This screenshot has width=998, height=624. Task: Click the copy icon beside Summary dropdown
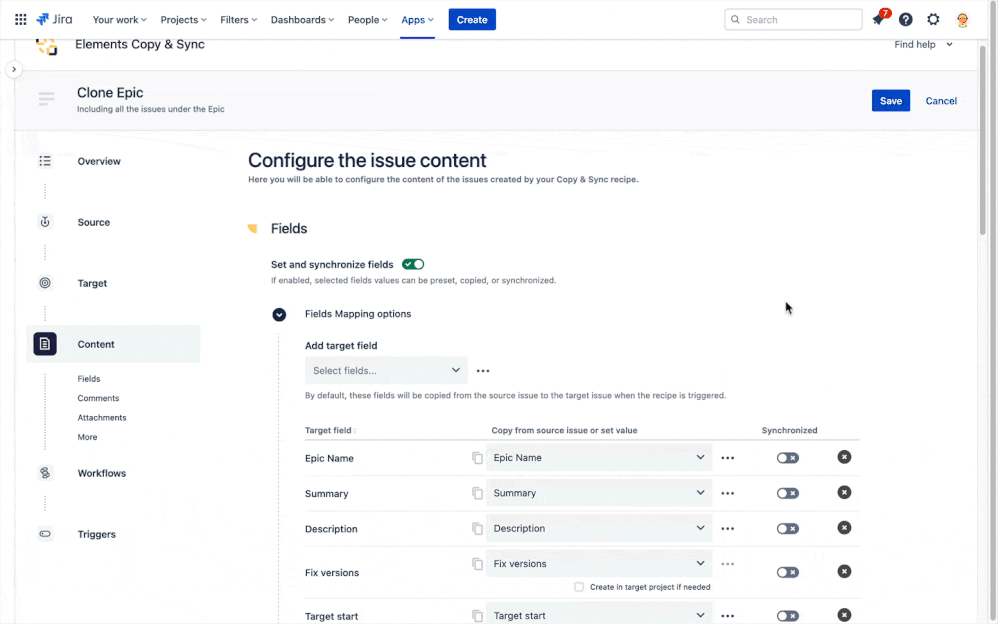(x=477, y=493)
